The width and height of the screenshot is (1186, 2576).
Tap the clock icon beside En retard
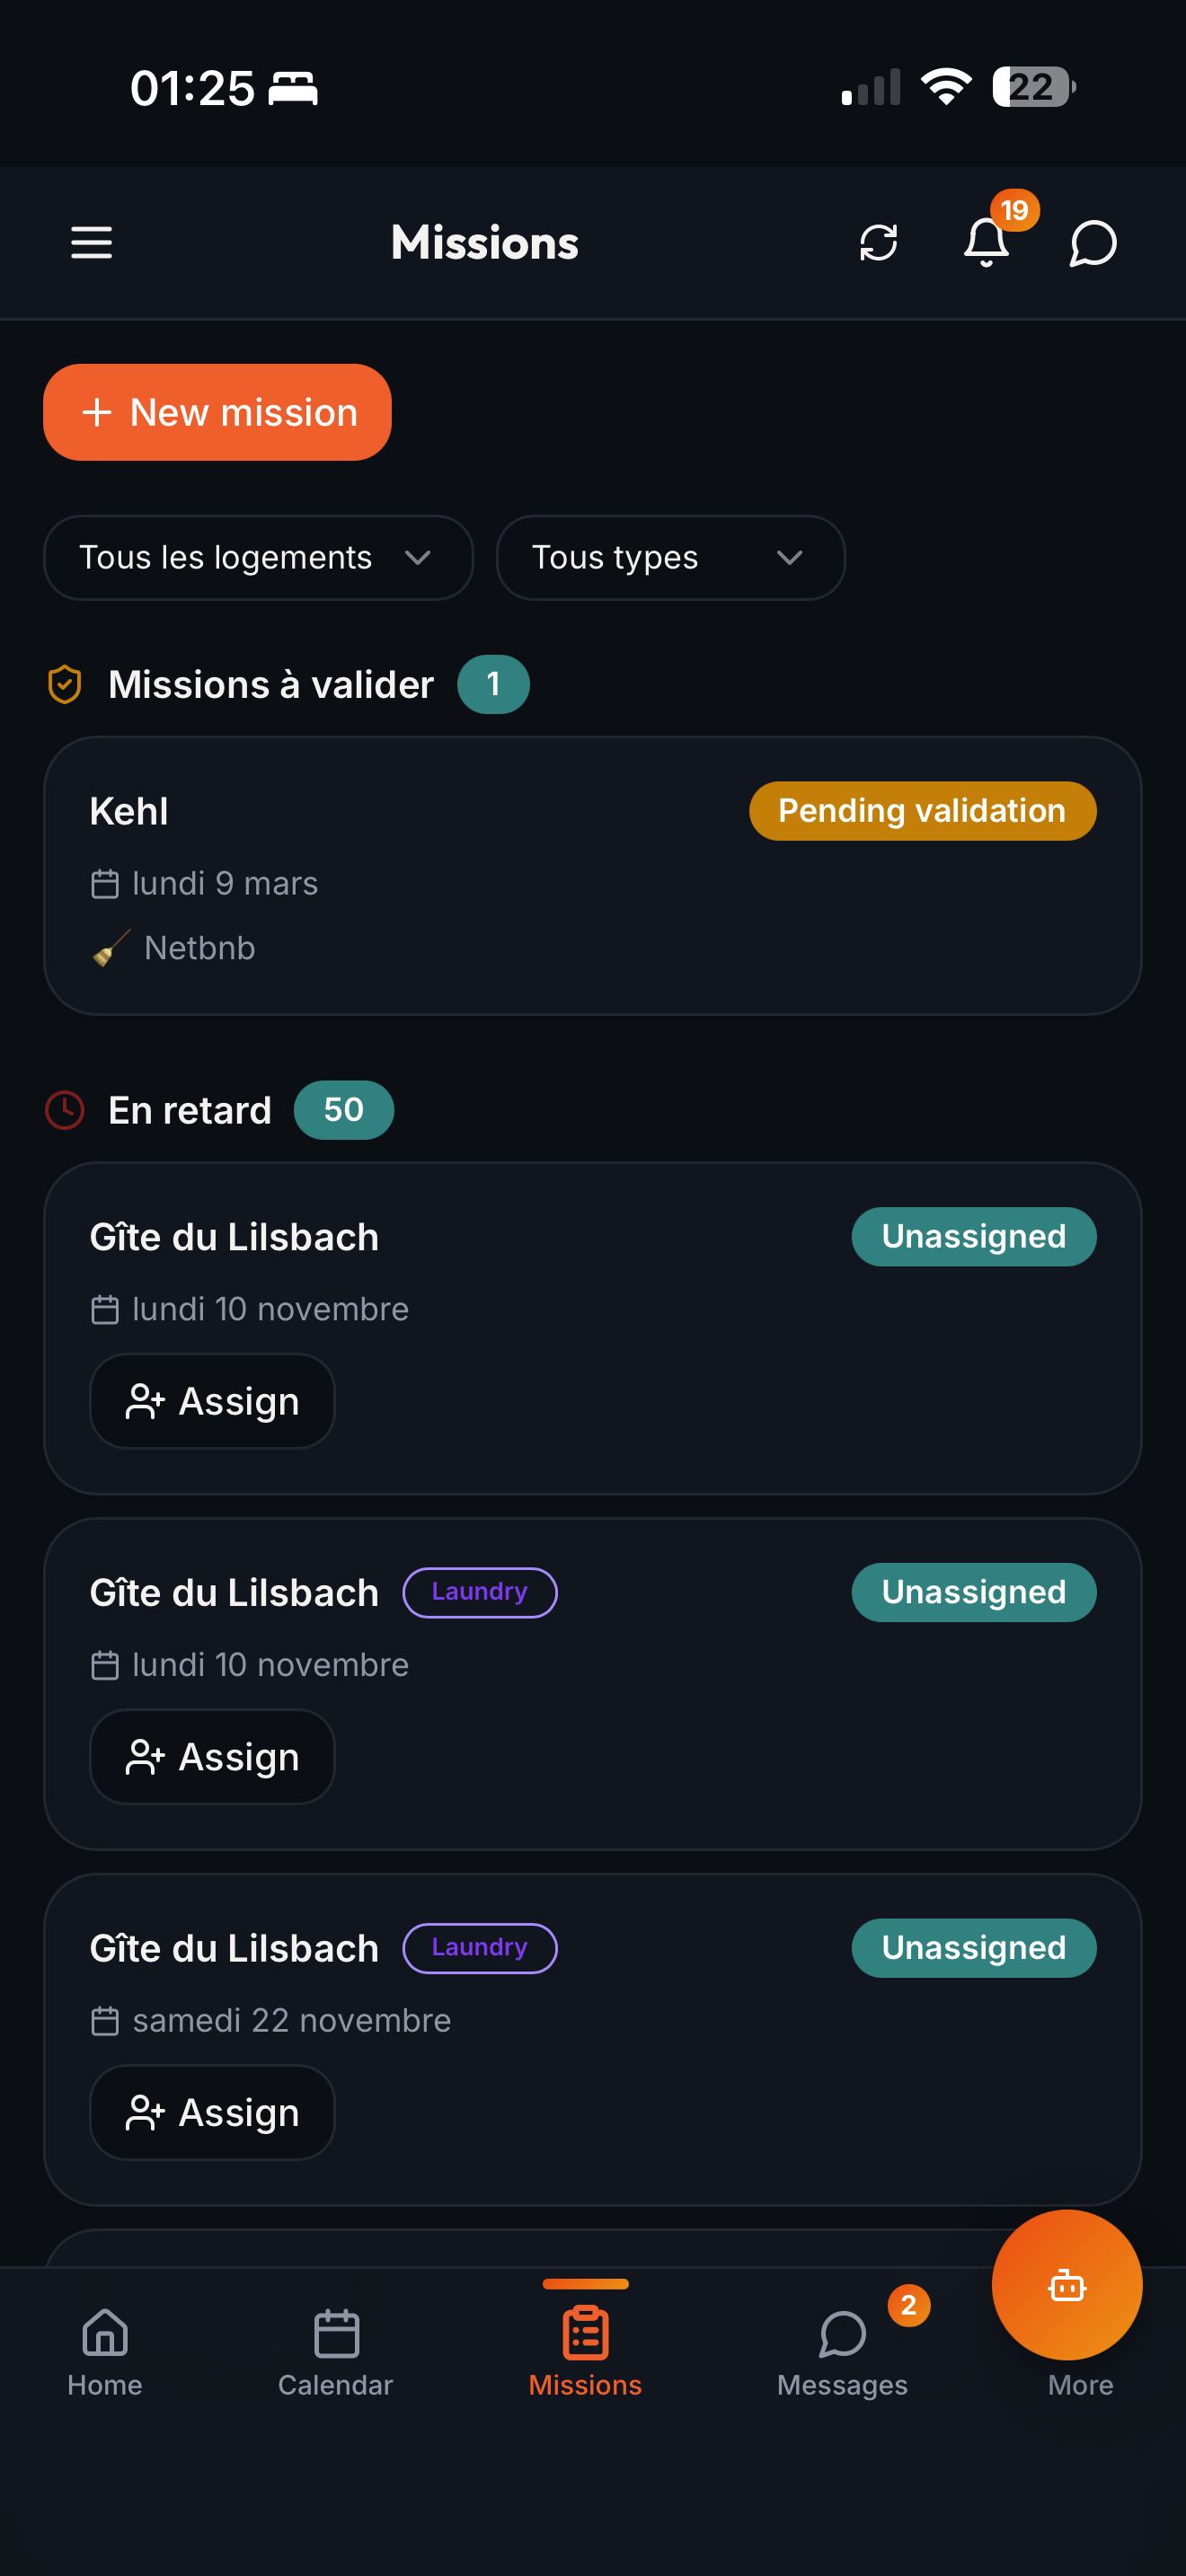65,1110
